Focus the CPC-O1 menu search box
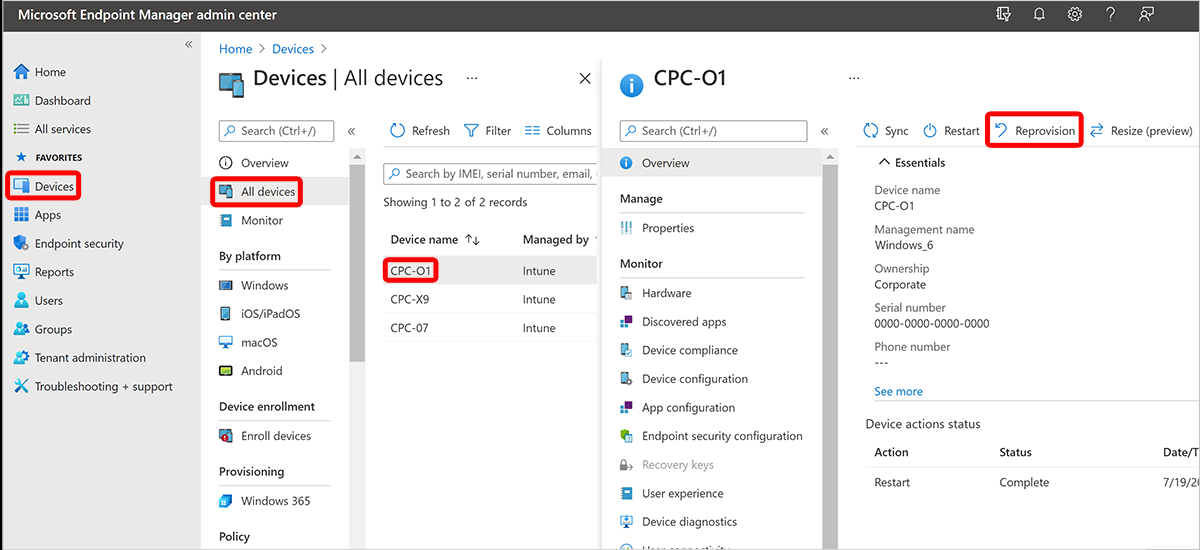Image resolution: width=1200 pixels, height=550 pixels. [713, 131]
